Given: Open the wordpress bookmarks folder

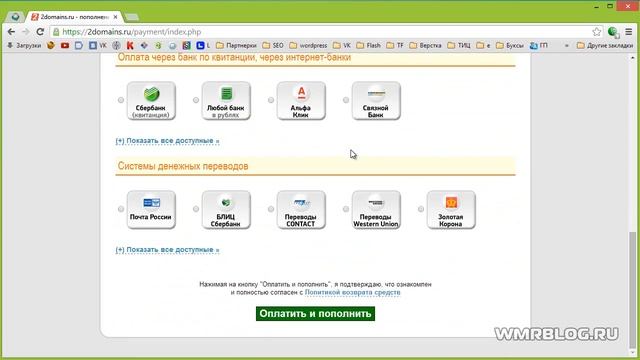Looking at the screenshot, I should coord(308,45).
